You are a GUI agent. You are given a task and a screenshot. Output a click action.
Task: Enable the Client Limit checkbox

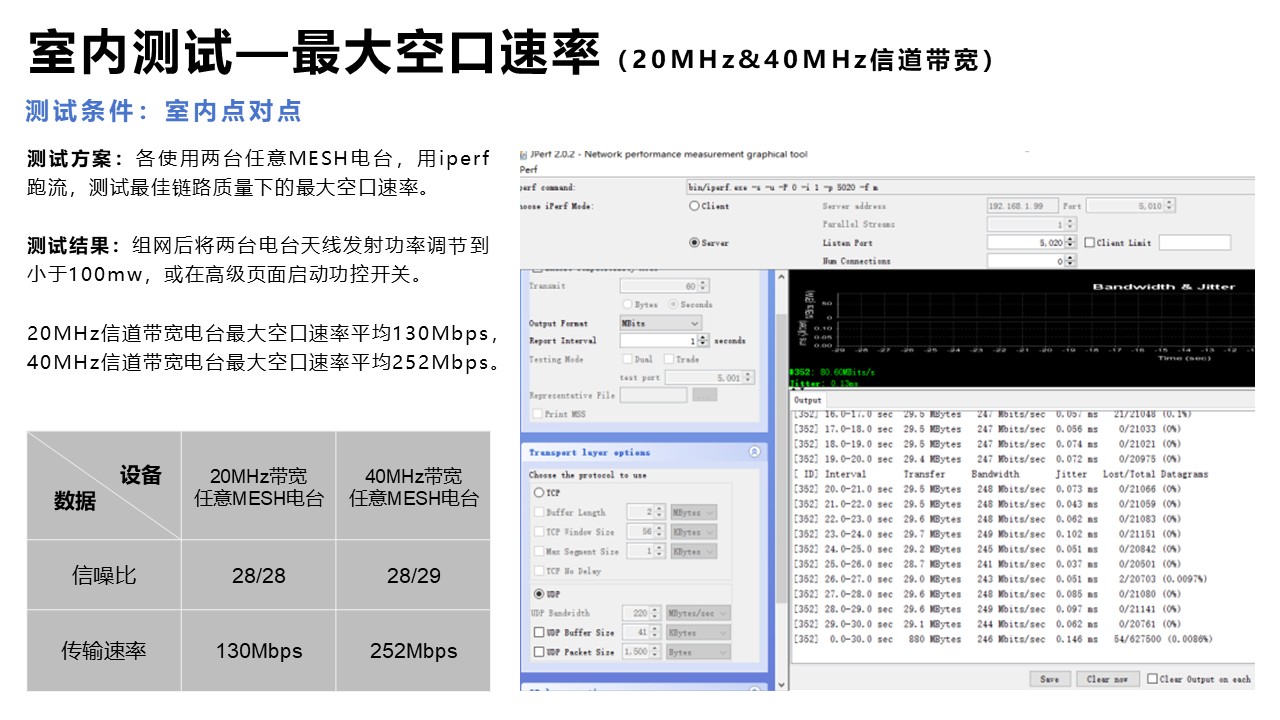(x=1090, y=242)
